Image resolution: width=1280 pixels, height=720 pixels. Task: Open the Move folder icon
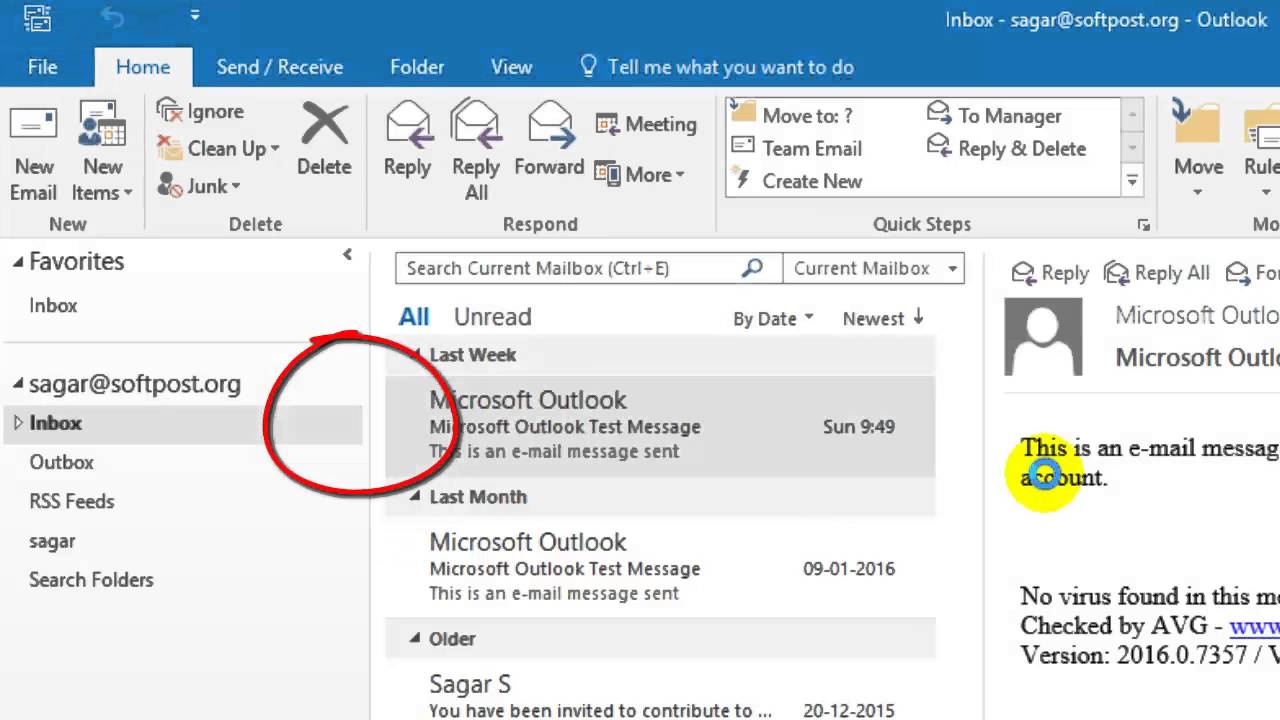point(1198,126)
